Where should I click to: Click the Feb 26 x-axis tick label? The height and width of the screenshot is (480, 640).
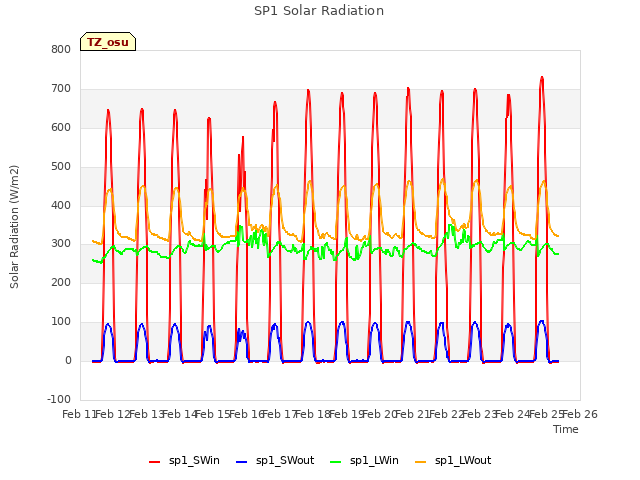(580, 415)
